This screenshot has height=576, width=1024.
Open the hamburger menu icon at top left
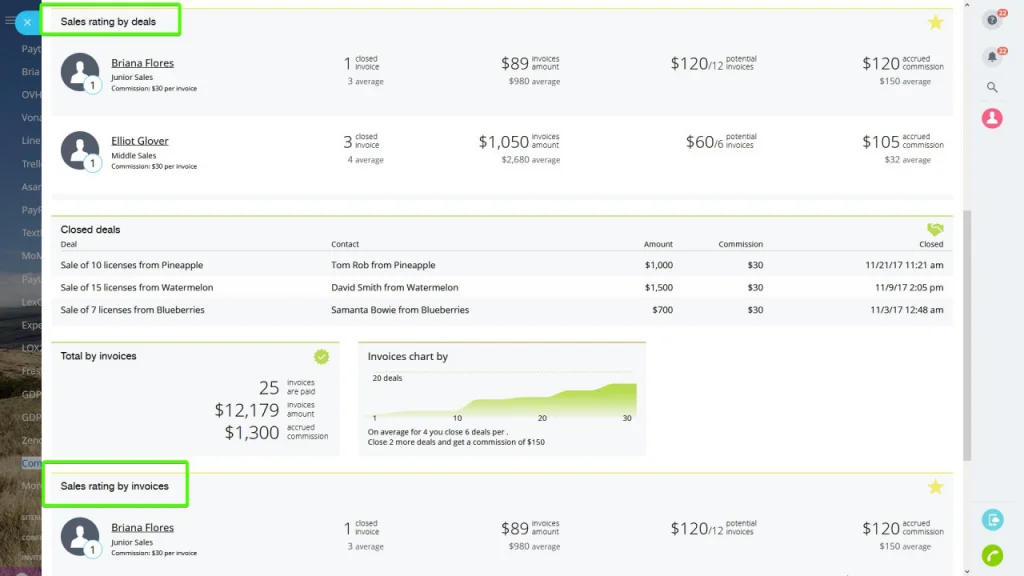coord(9,21)
